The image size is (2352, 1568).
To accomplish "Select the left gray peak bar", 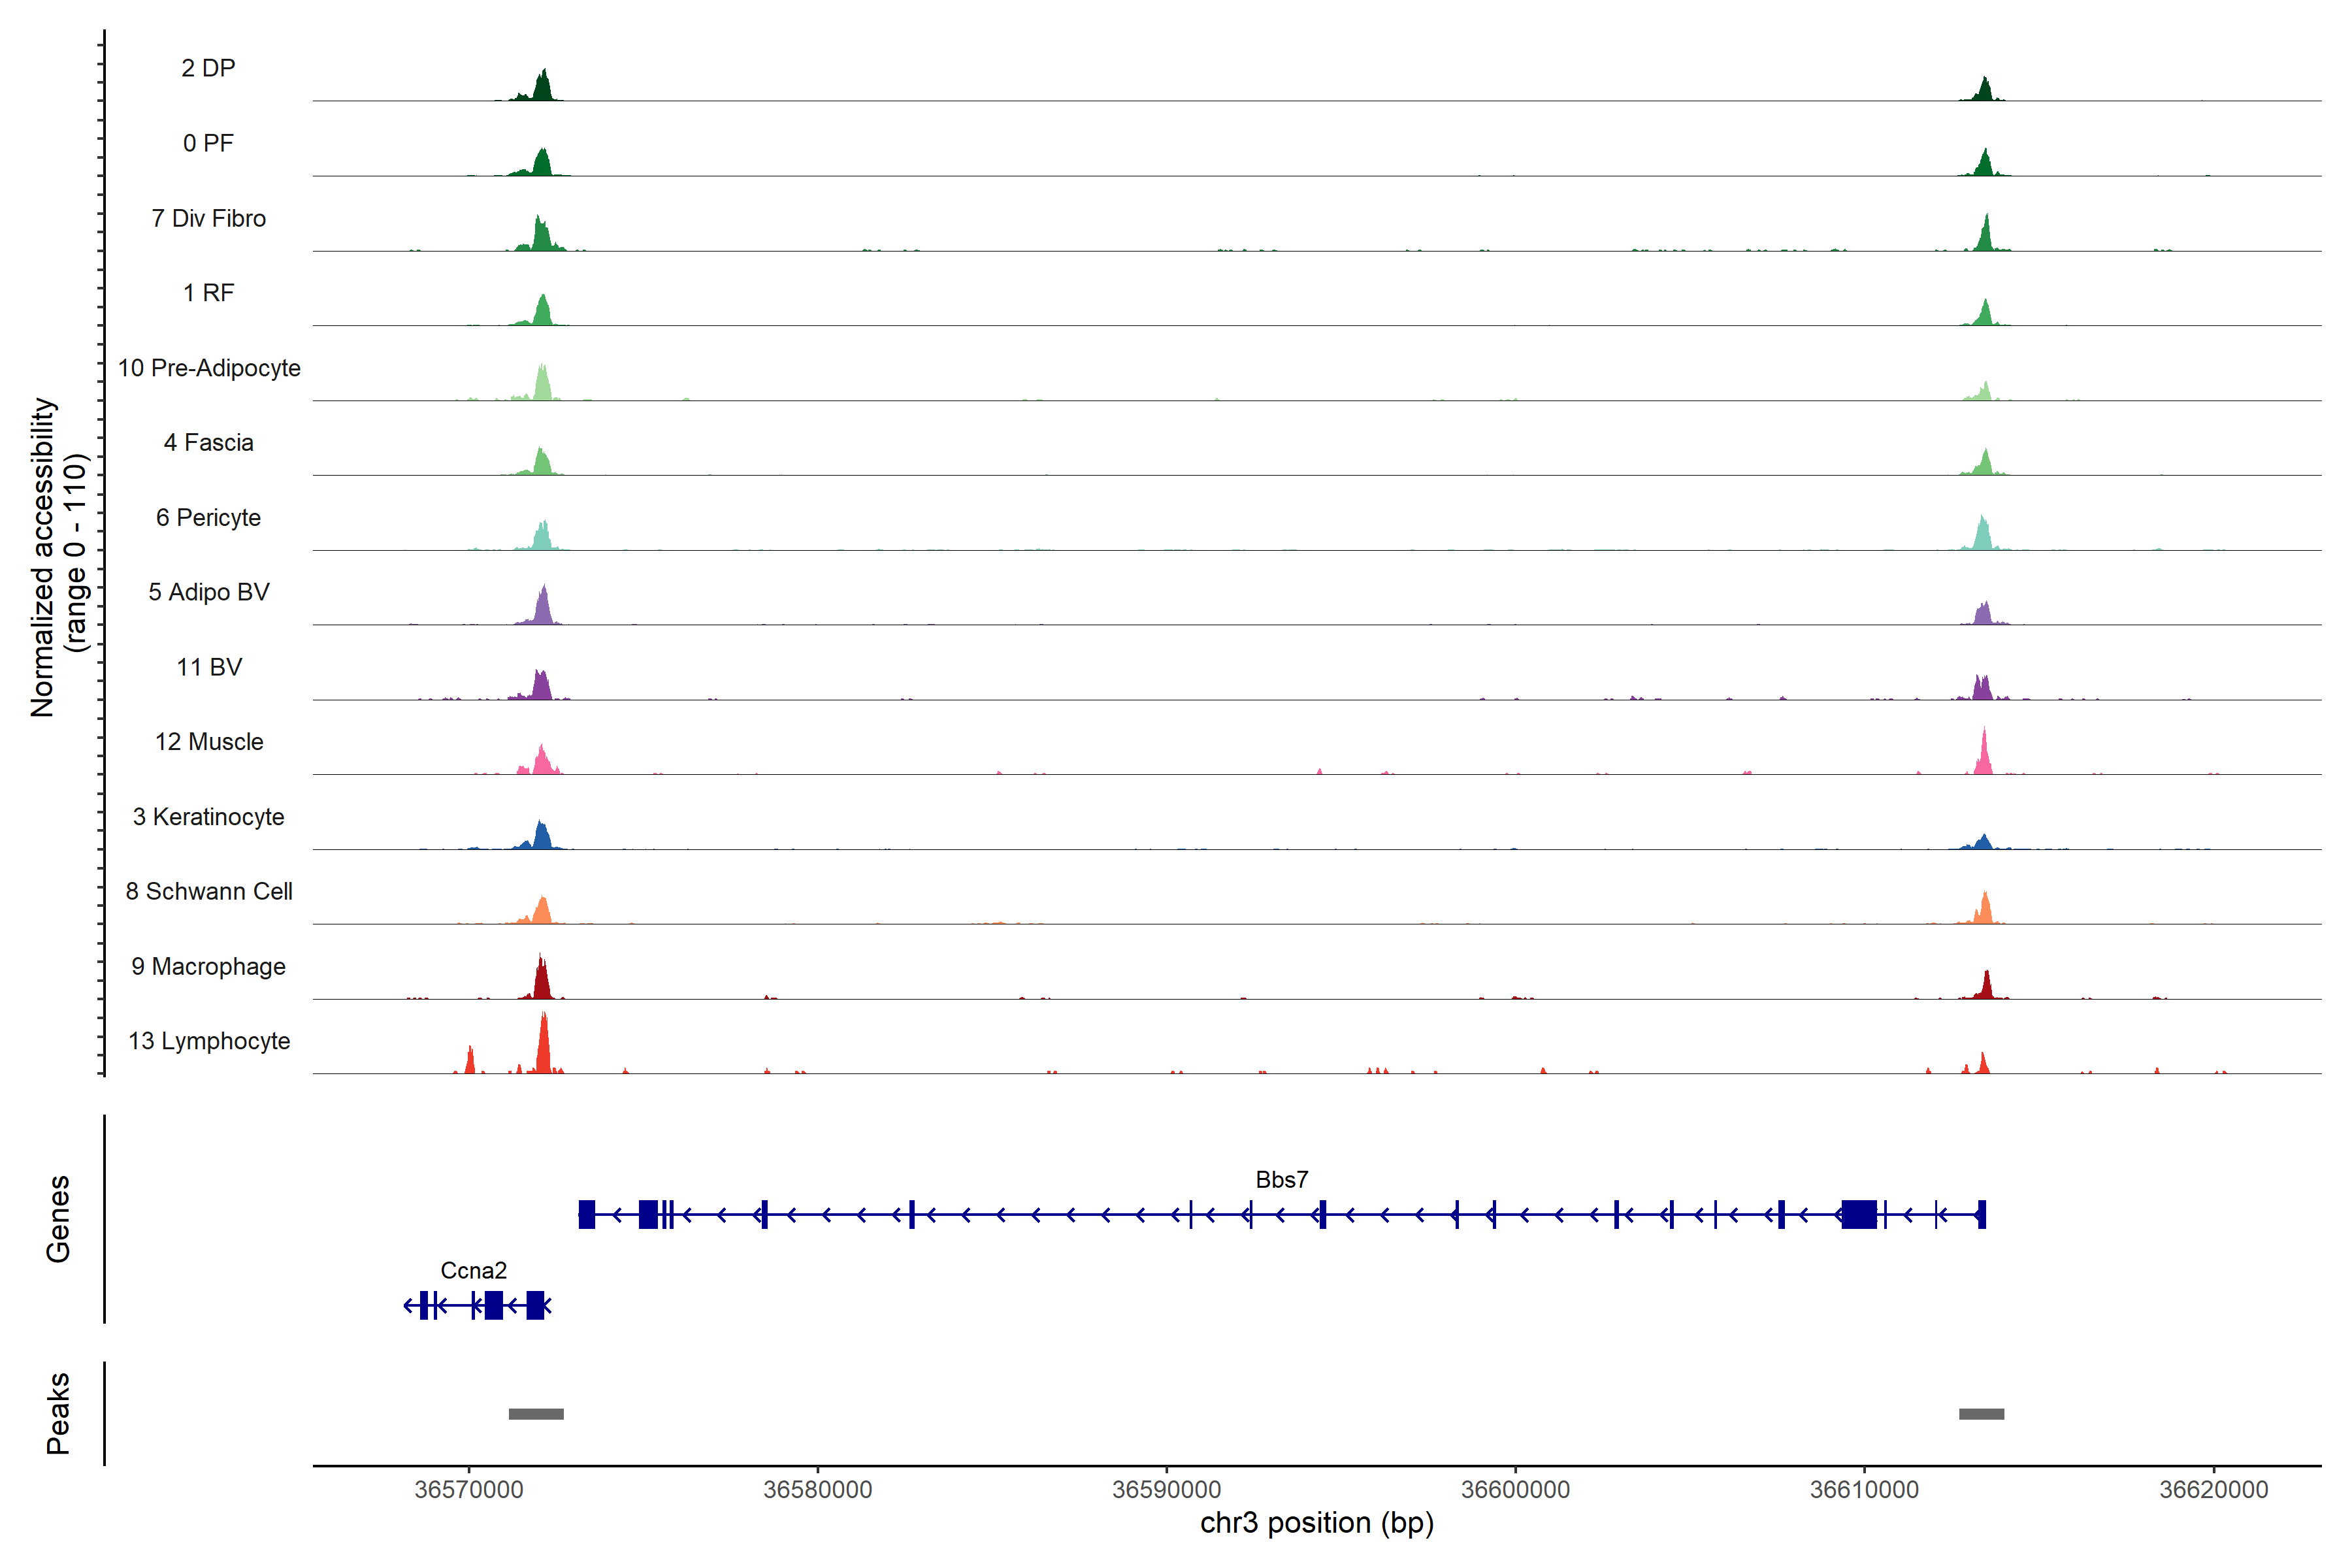I will [x=536, y=1414].
